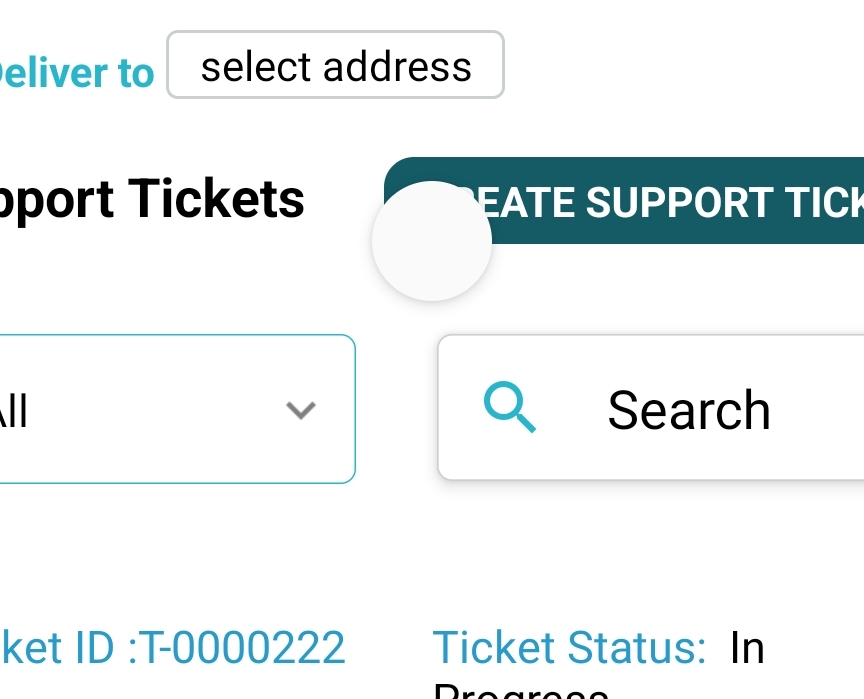Tap the white circular floating handle
This screenshot has width=864, height=699.
[x=432, y=241]
